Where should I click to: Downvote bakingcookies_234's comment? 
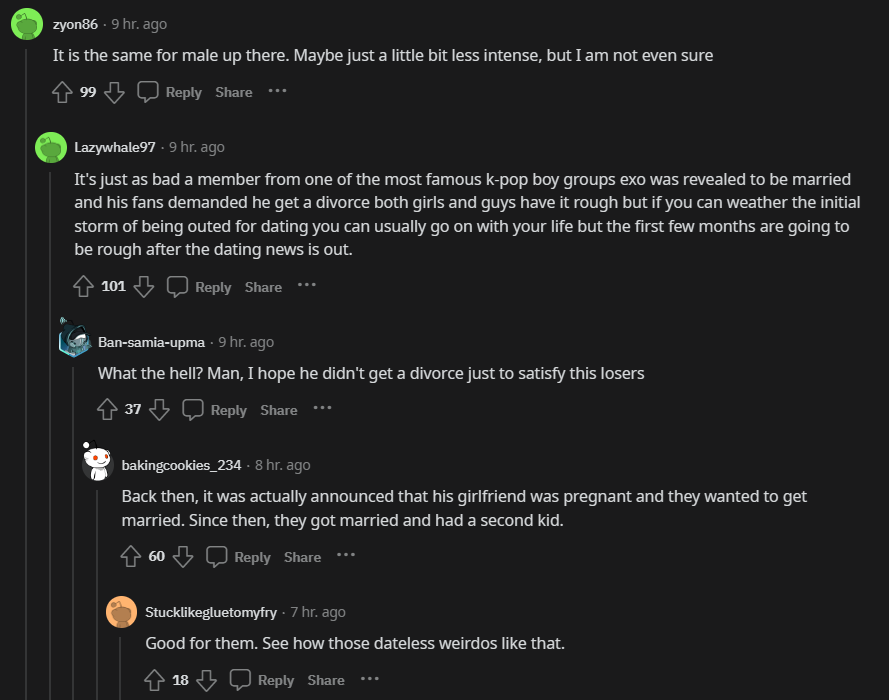[x=183, y=557]
